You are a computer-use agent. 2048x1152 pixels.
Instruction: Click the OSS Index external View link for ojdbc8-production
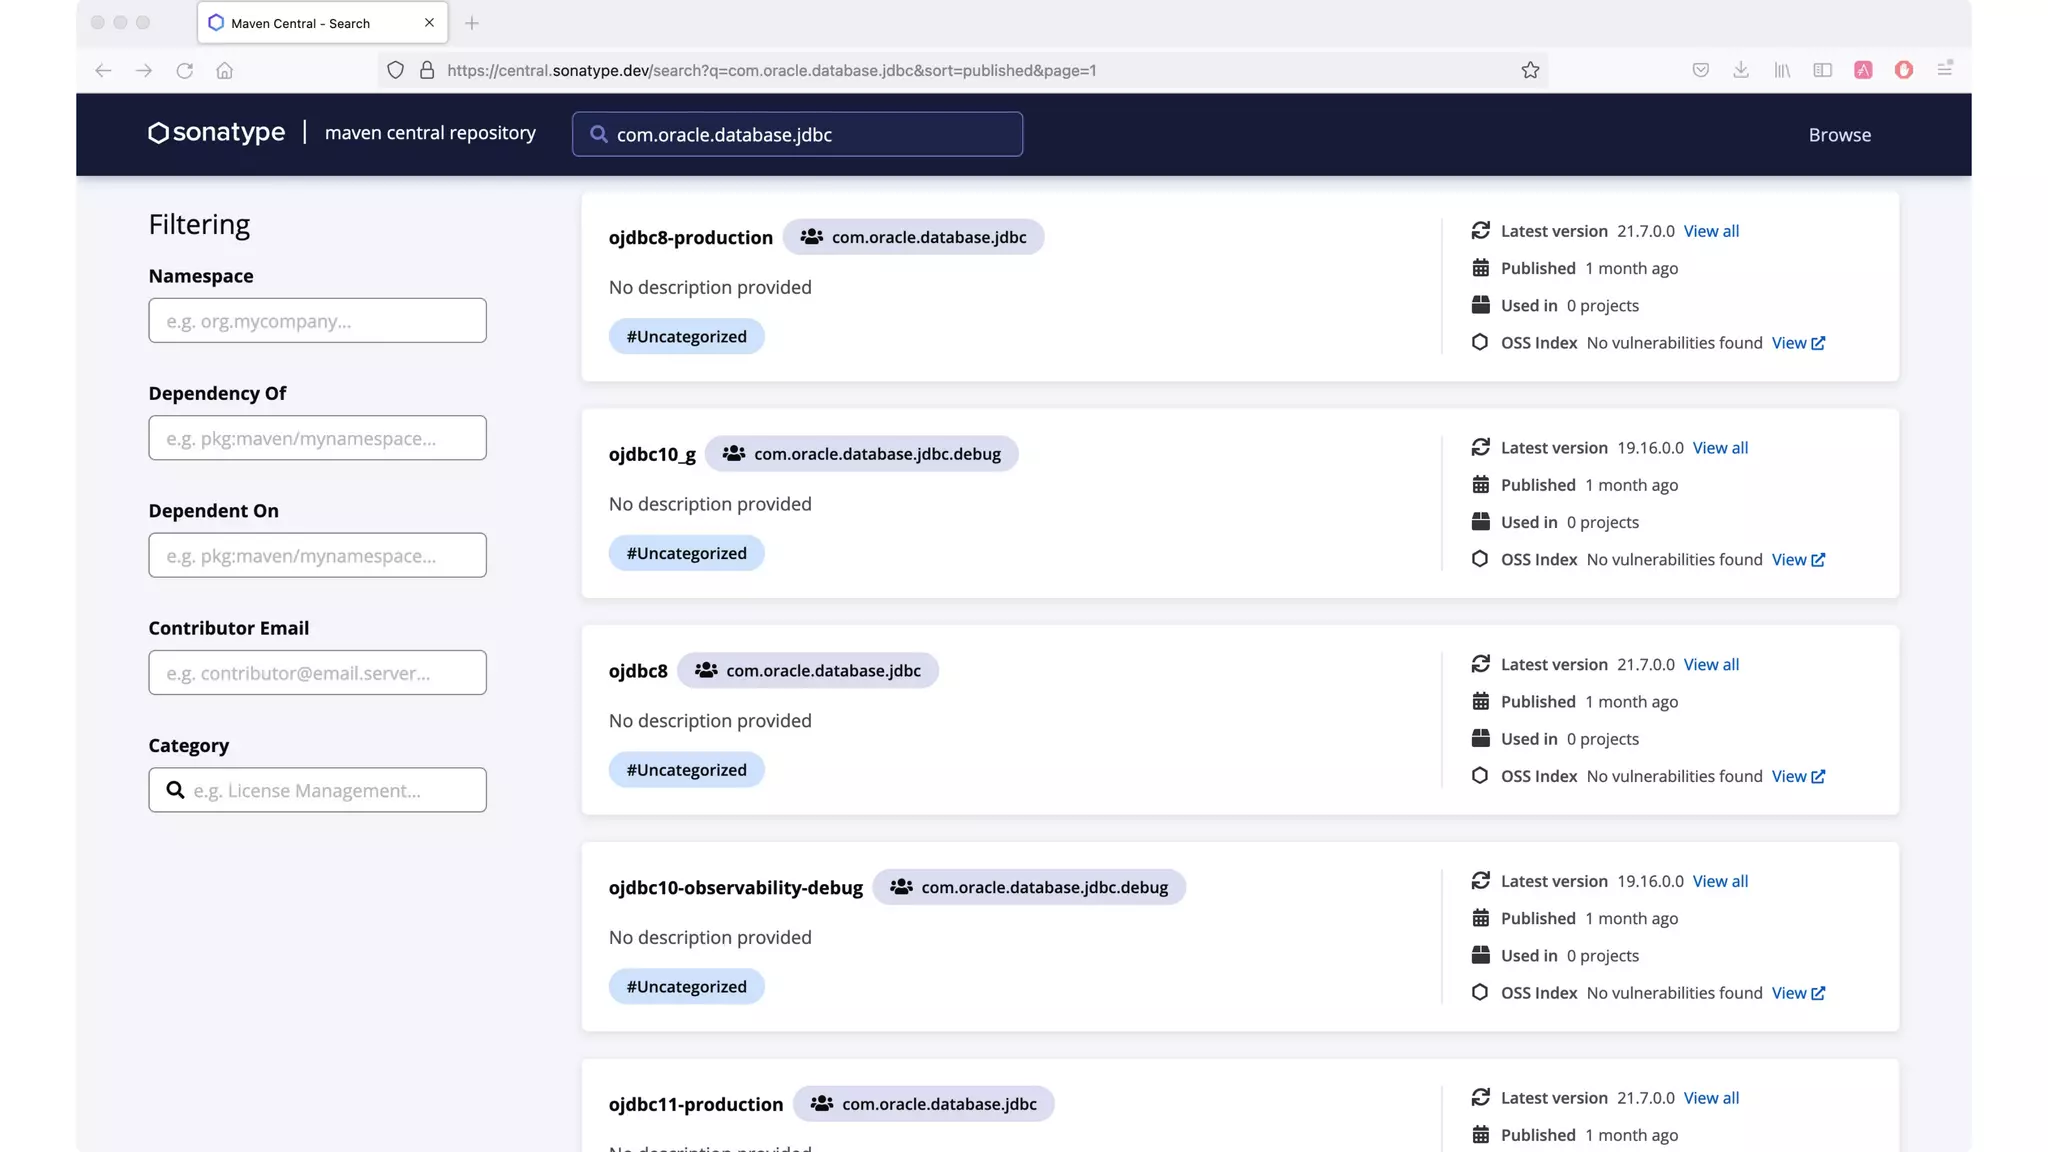1798,343
